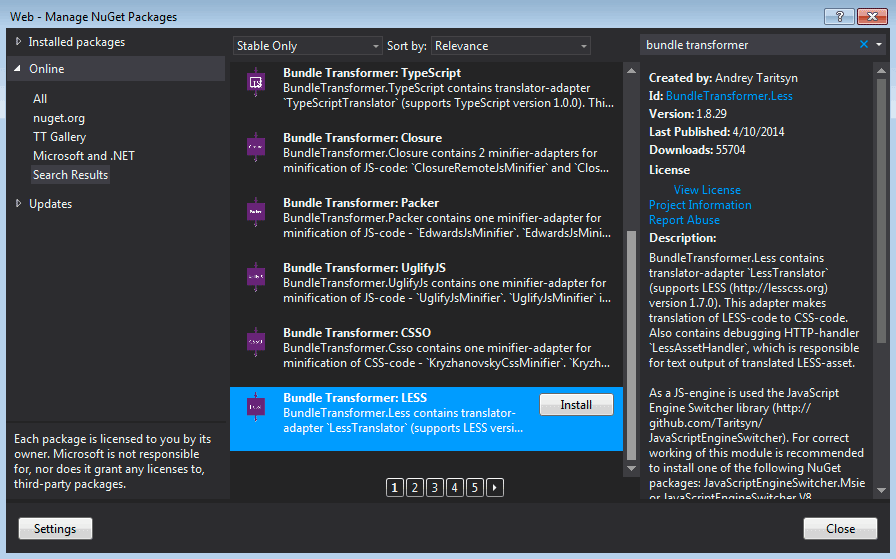Screen dimensions: 896x559
Task: Click the Close button at bottom
Action: [x=840, y=529]
